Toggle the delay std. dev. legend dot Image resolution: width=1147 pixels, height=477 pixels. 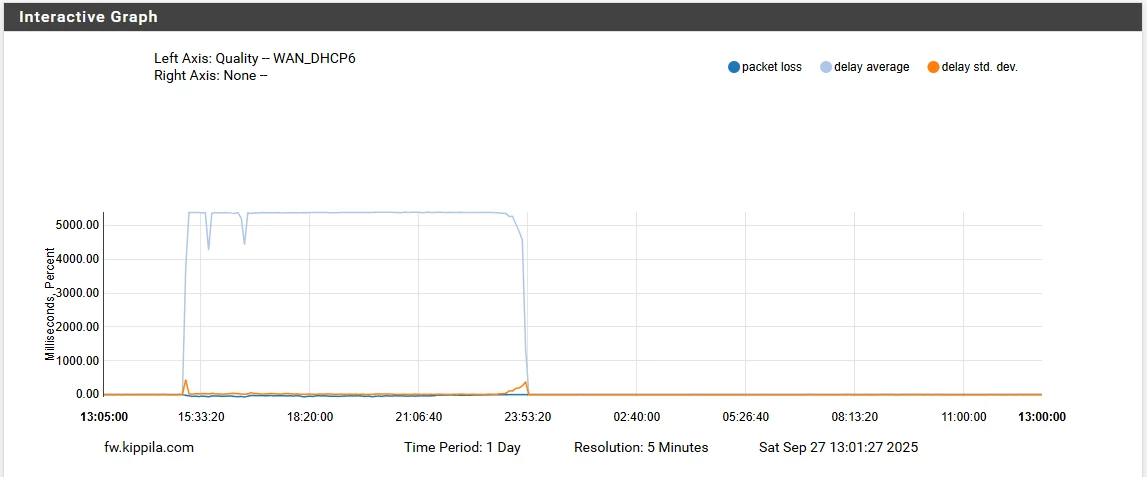933,67
